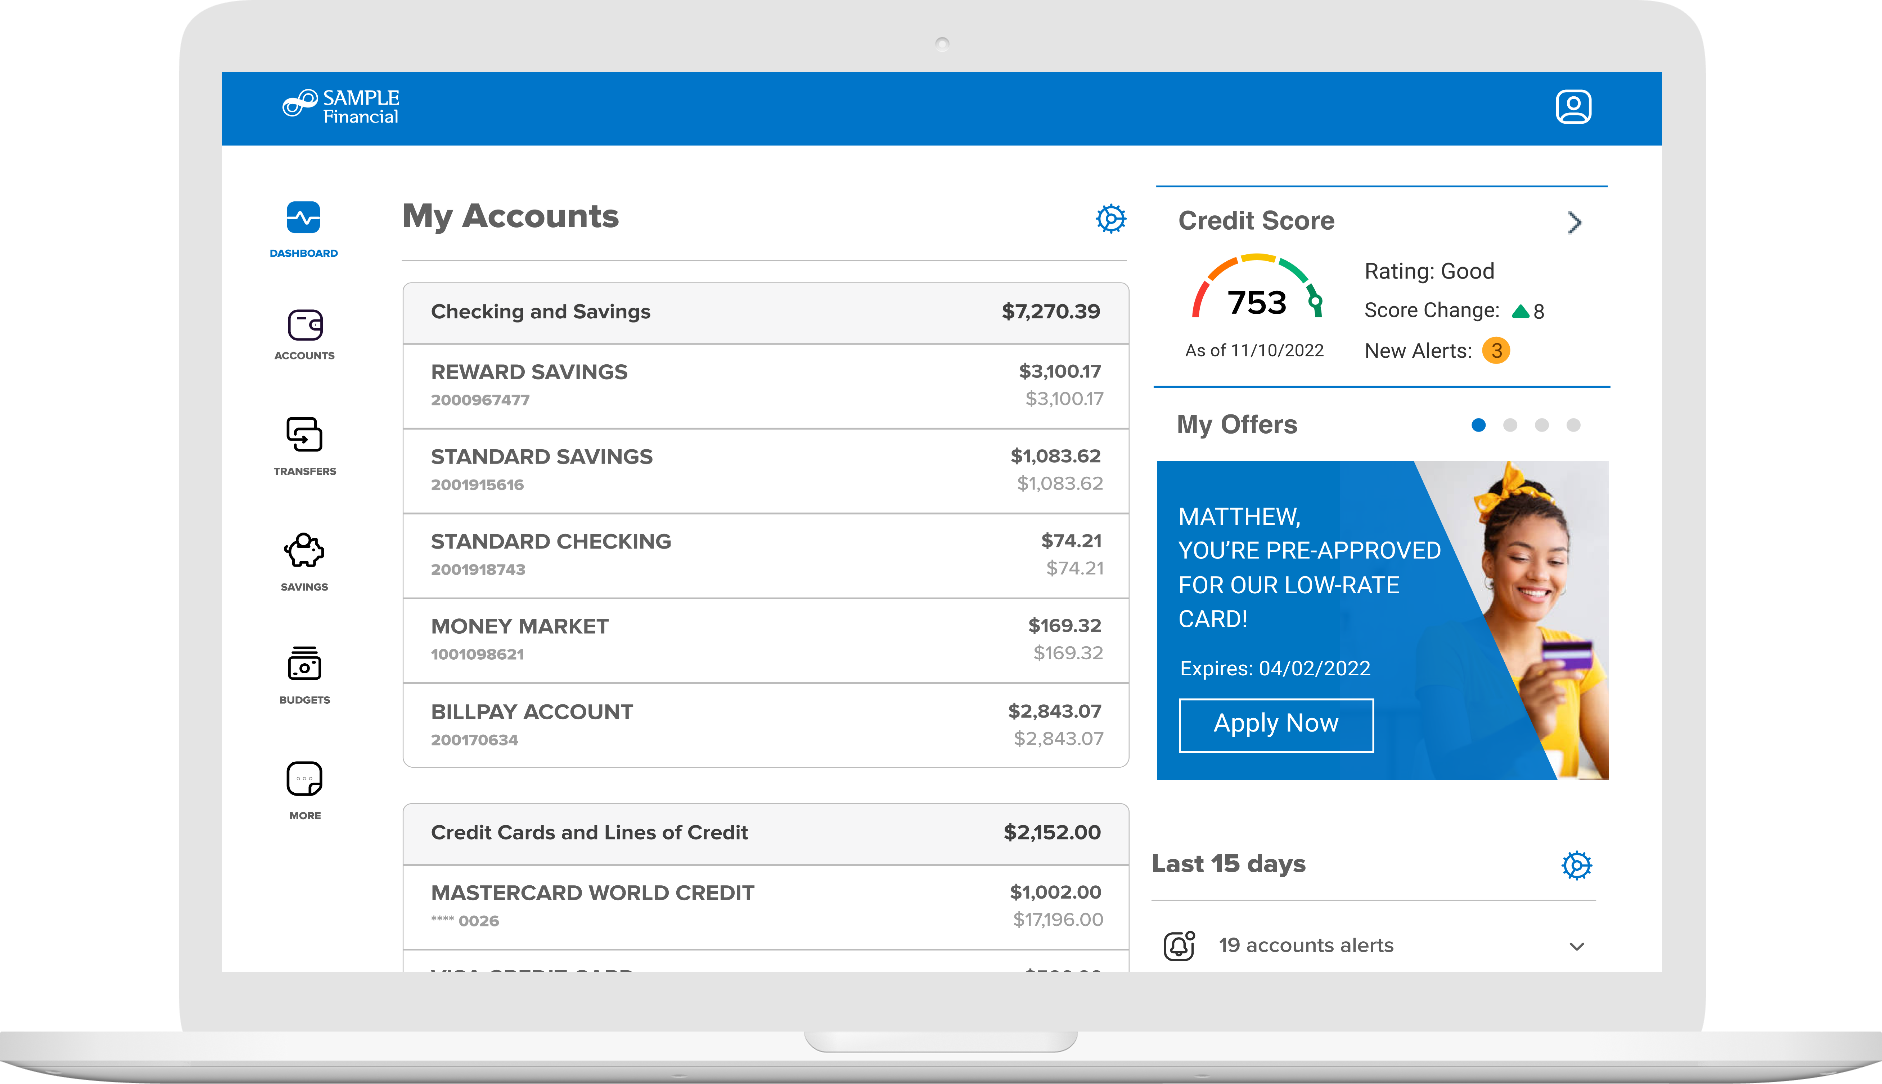Click the account alerts bell icon
Viewport: 1882px width, 1084px height.
coord(1180,945)
